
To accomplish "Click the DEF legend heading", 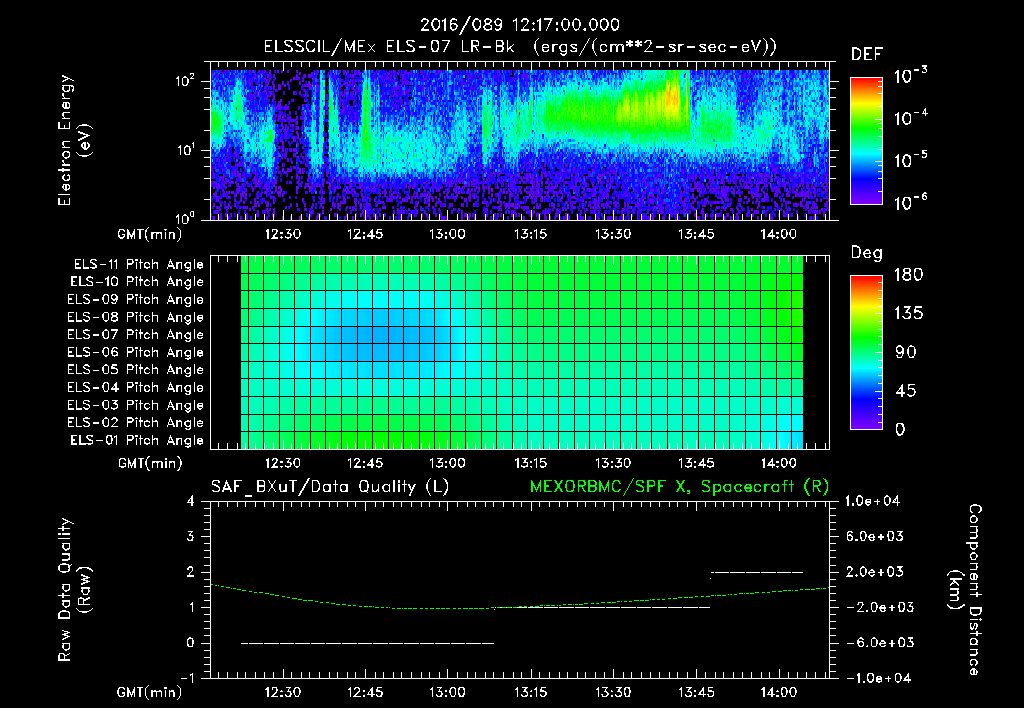I will pyautogui.click(x=867, y=55).
